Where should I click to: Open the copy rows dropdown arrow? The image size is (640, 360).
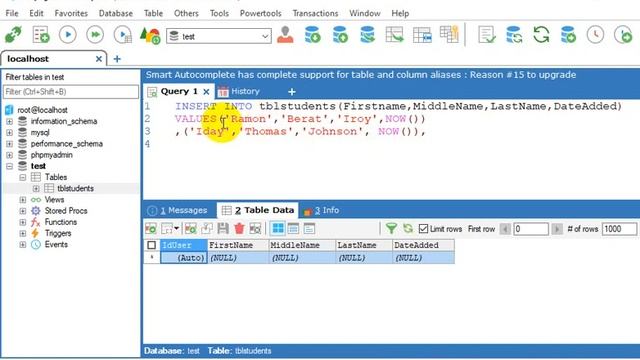(x=176, y=229)
